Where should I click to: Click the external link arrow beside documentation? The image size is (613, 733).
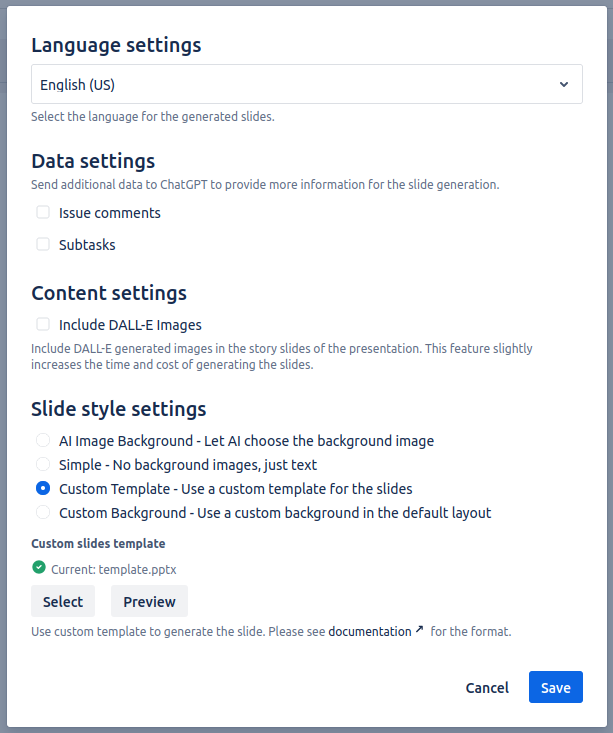[419, 631]
